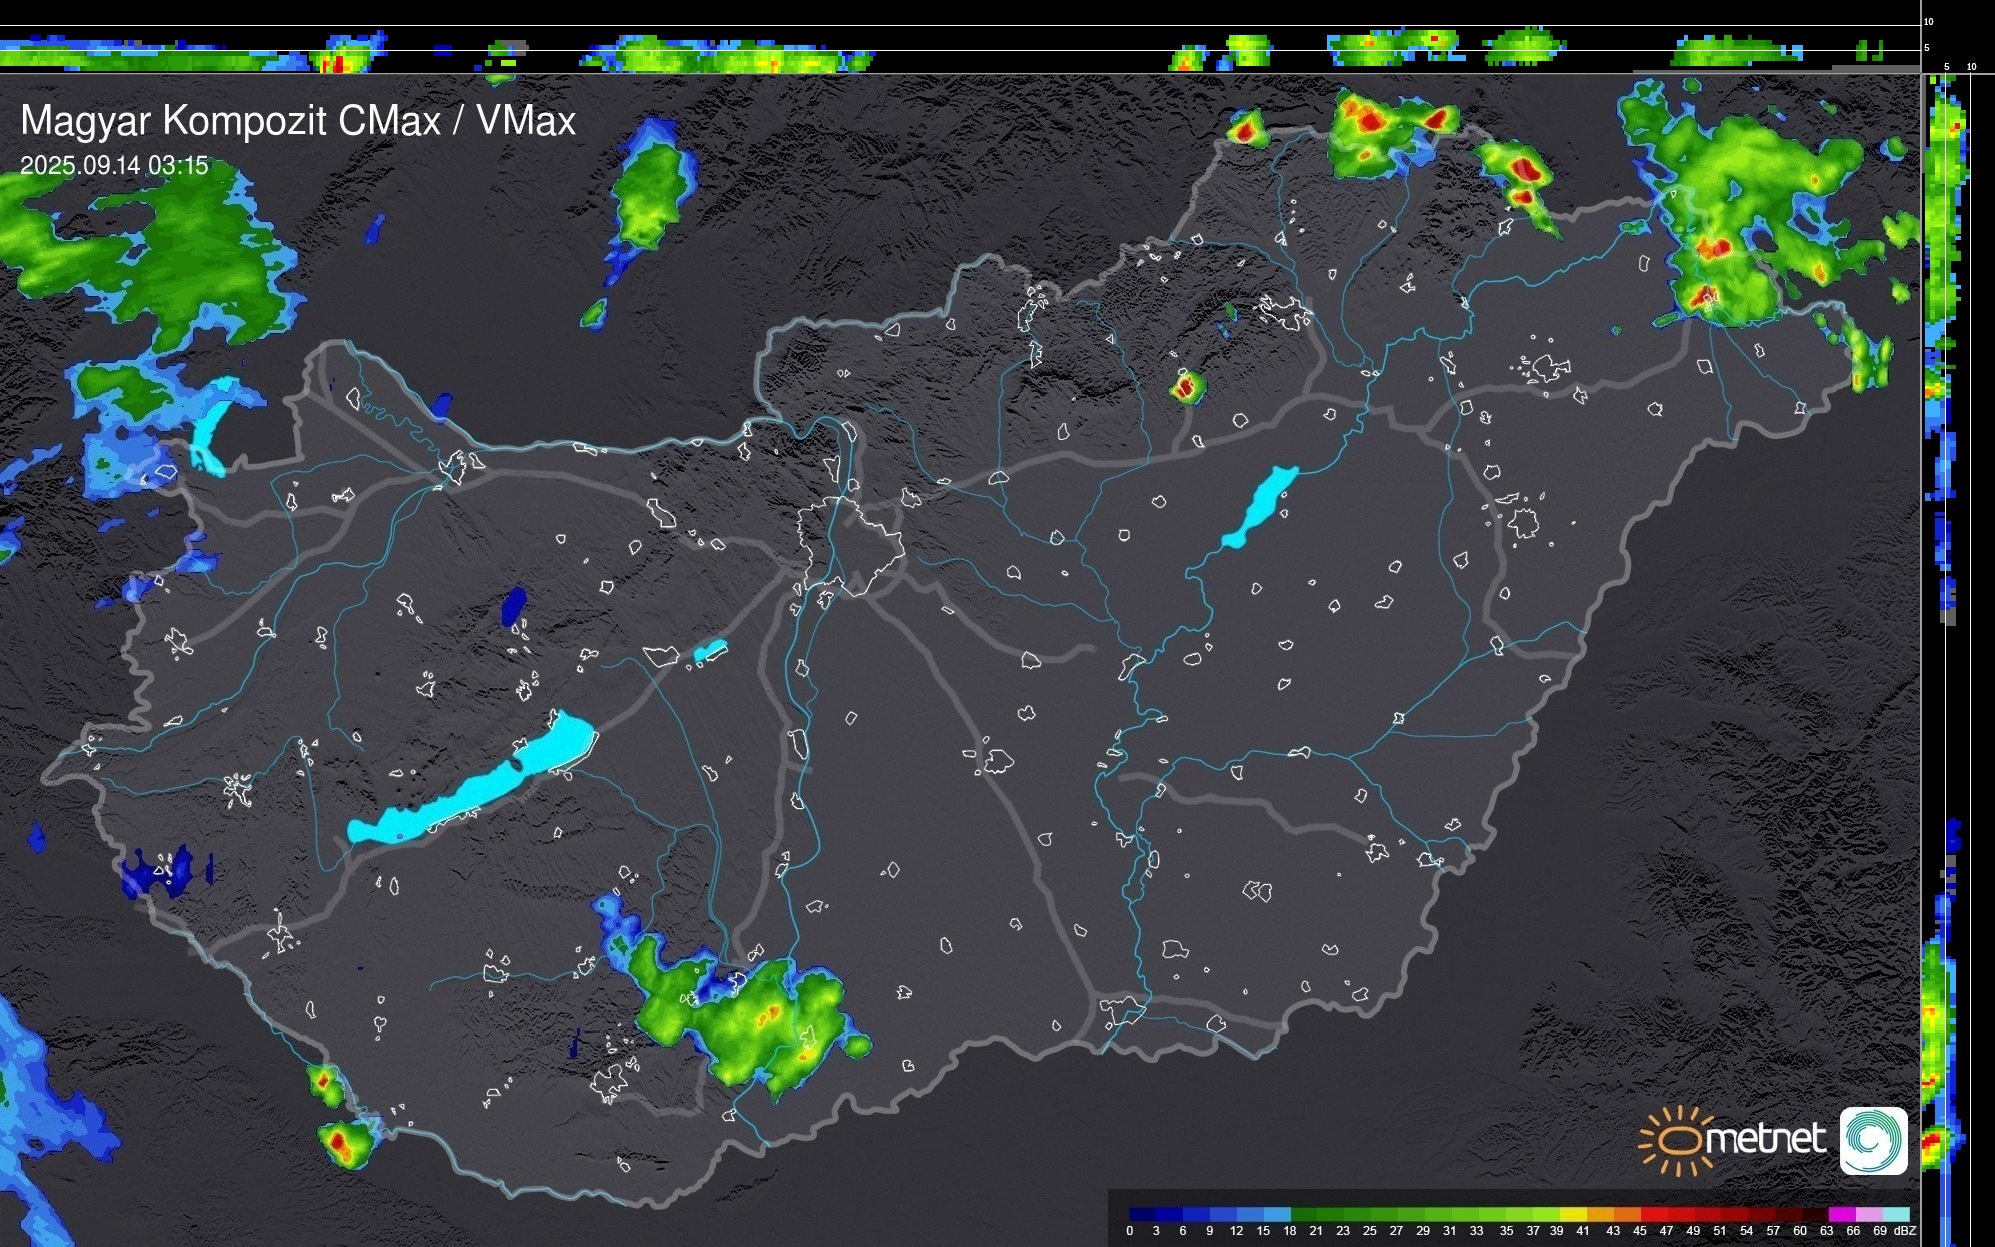This screenshot has height=1247, width=1995.
Task: Click the 2025.09.14 03:15 timestamp
Action: [114, 166]
